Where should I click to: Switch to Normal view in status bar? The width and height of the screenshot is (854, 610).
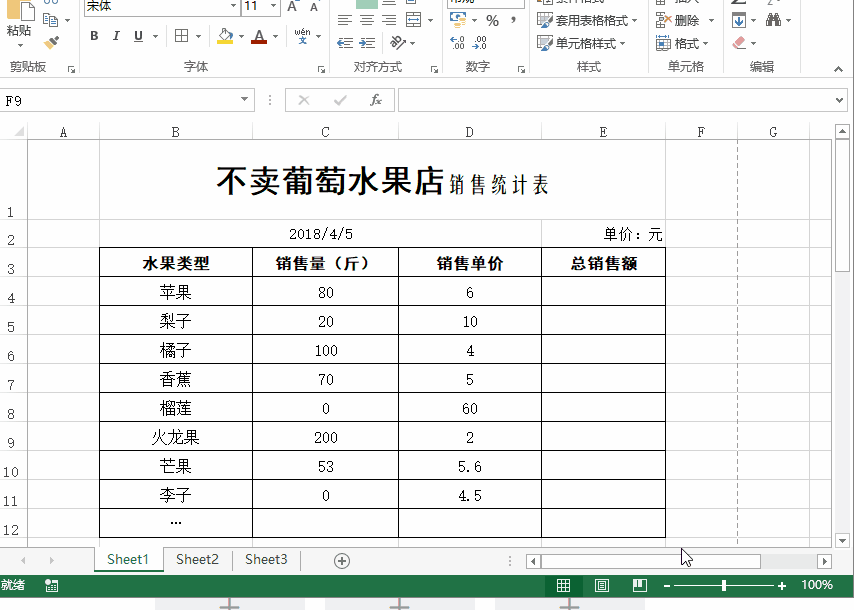click(x=564, y=585)
